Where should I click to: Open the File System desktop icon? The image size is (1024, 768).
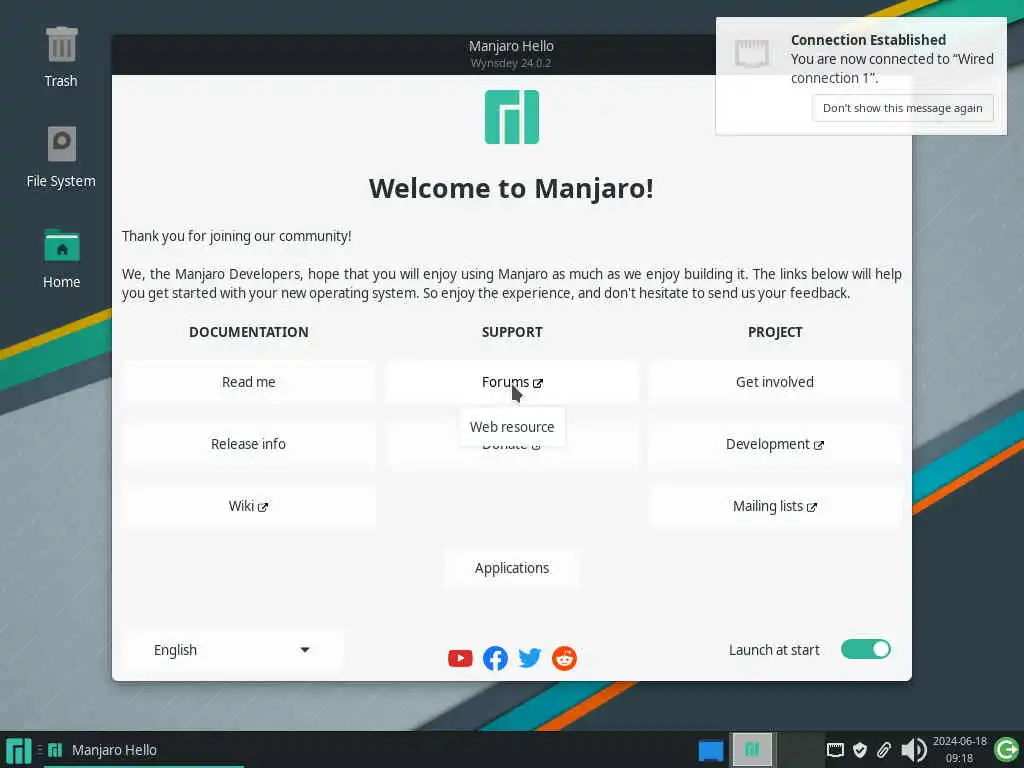(61, 144)
